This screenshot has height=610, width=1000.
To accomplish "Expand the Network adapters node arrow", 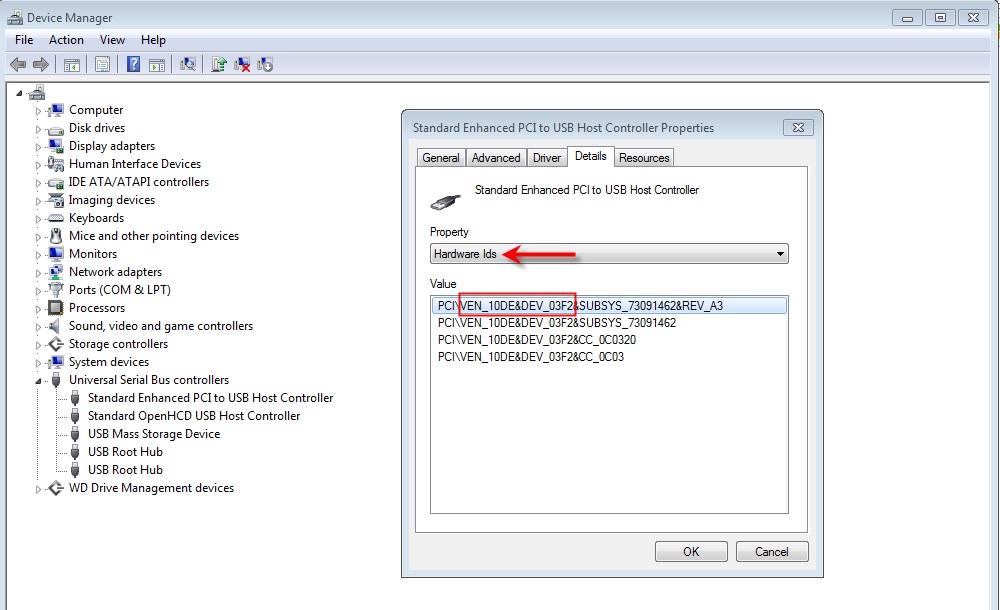I will [x=38, y=273].
